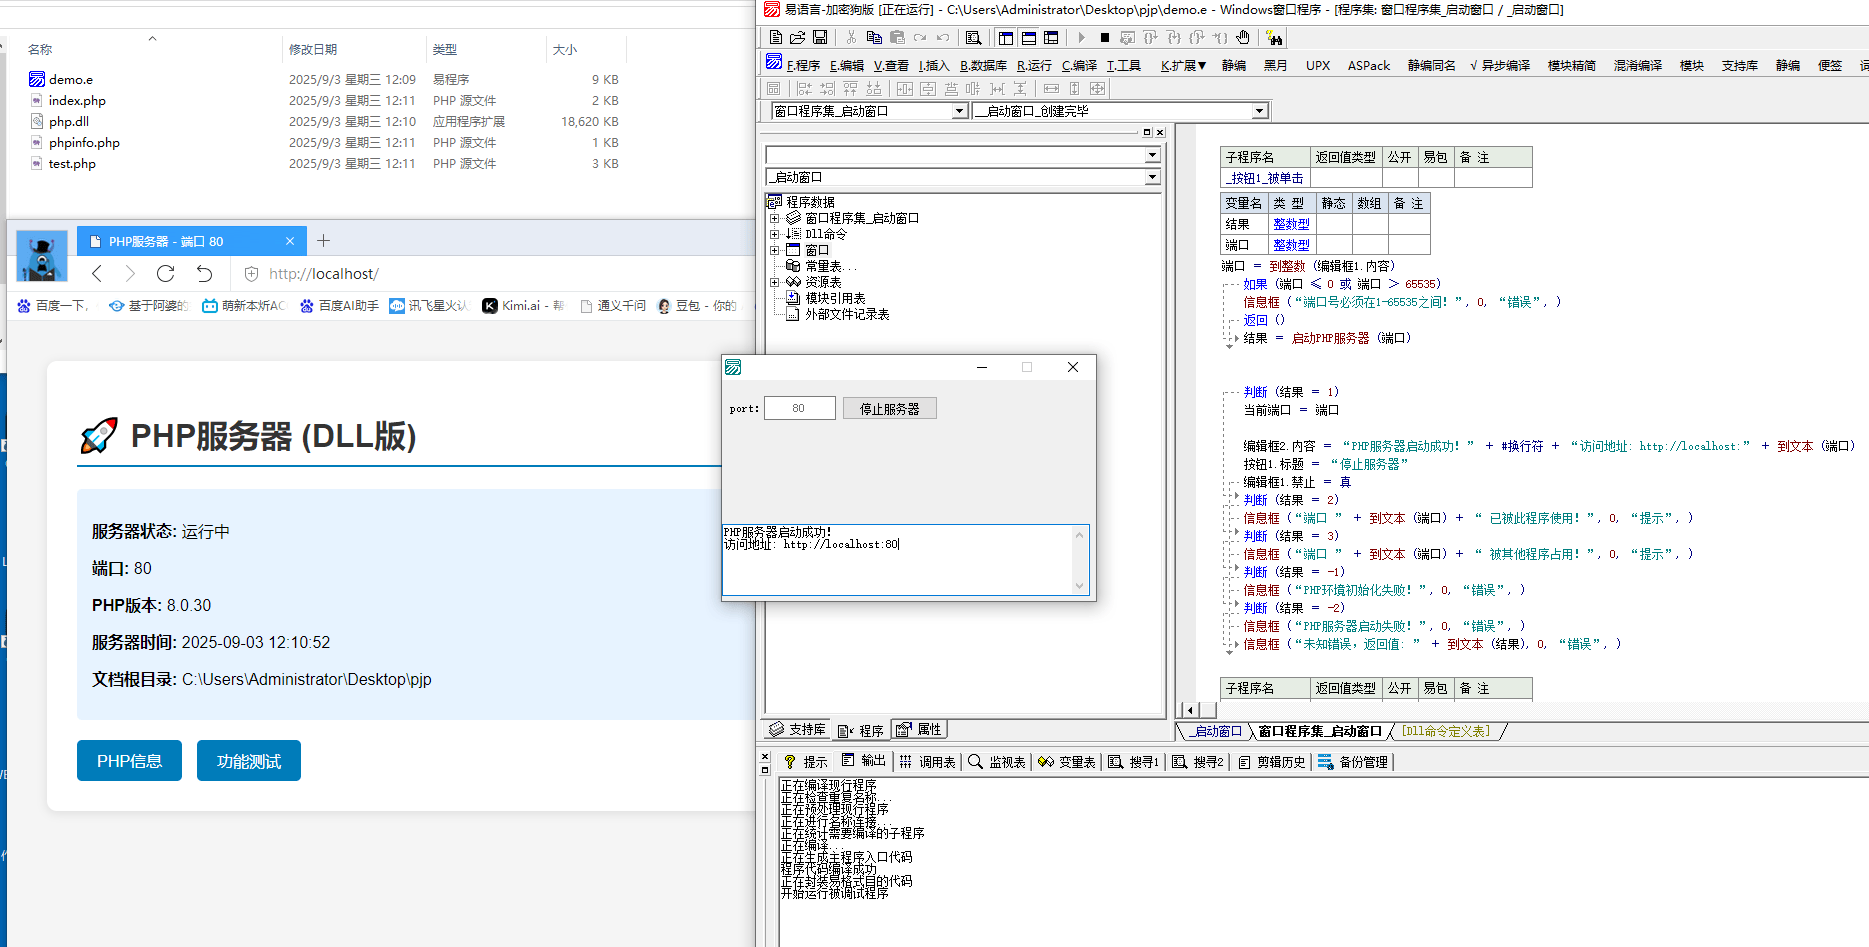Expand the Dll命令 tree node
Screen dimensions: 1869x947
[774, 234]
